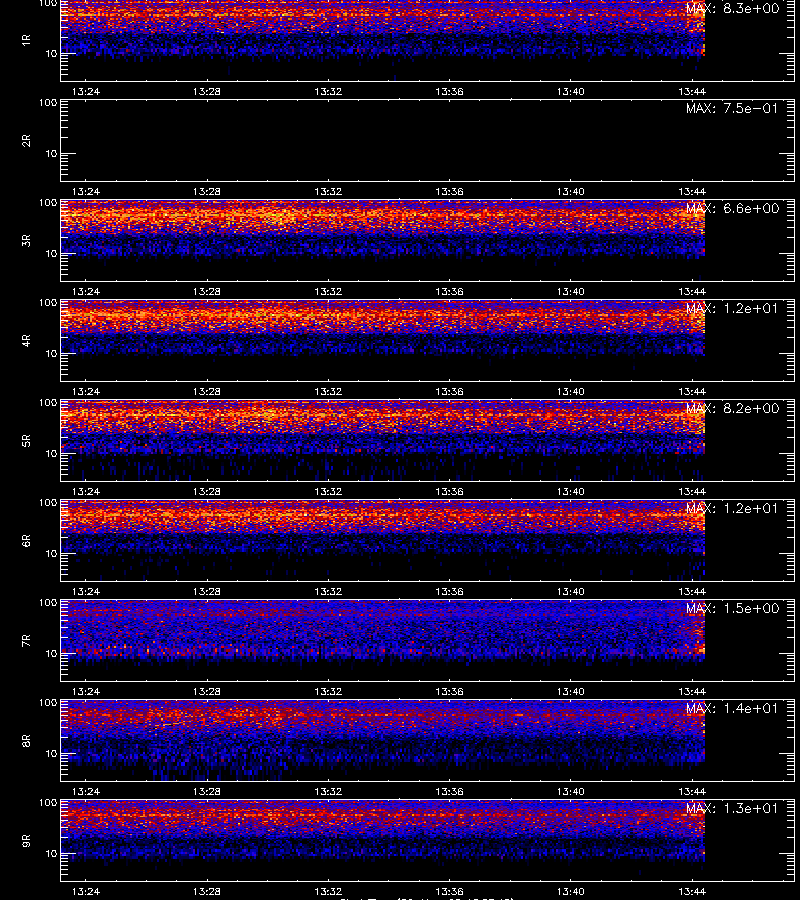Select the MAX: 6.6e+00 readout
The image size is (800, 900).
pos(732,208)
